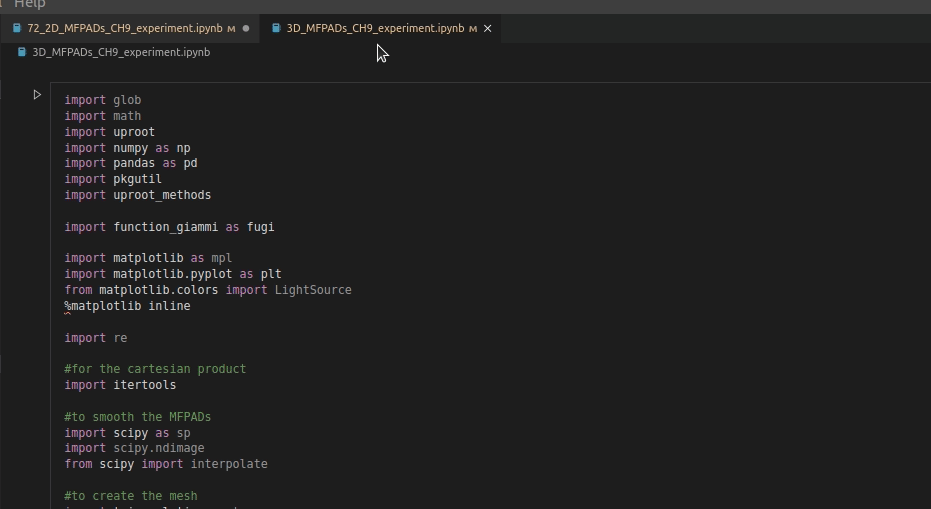This screenshot has height=509, width=931.
Task: Click 'import matplotlib as mpl' line
Action: click(148, 258)
